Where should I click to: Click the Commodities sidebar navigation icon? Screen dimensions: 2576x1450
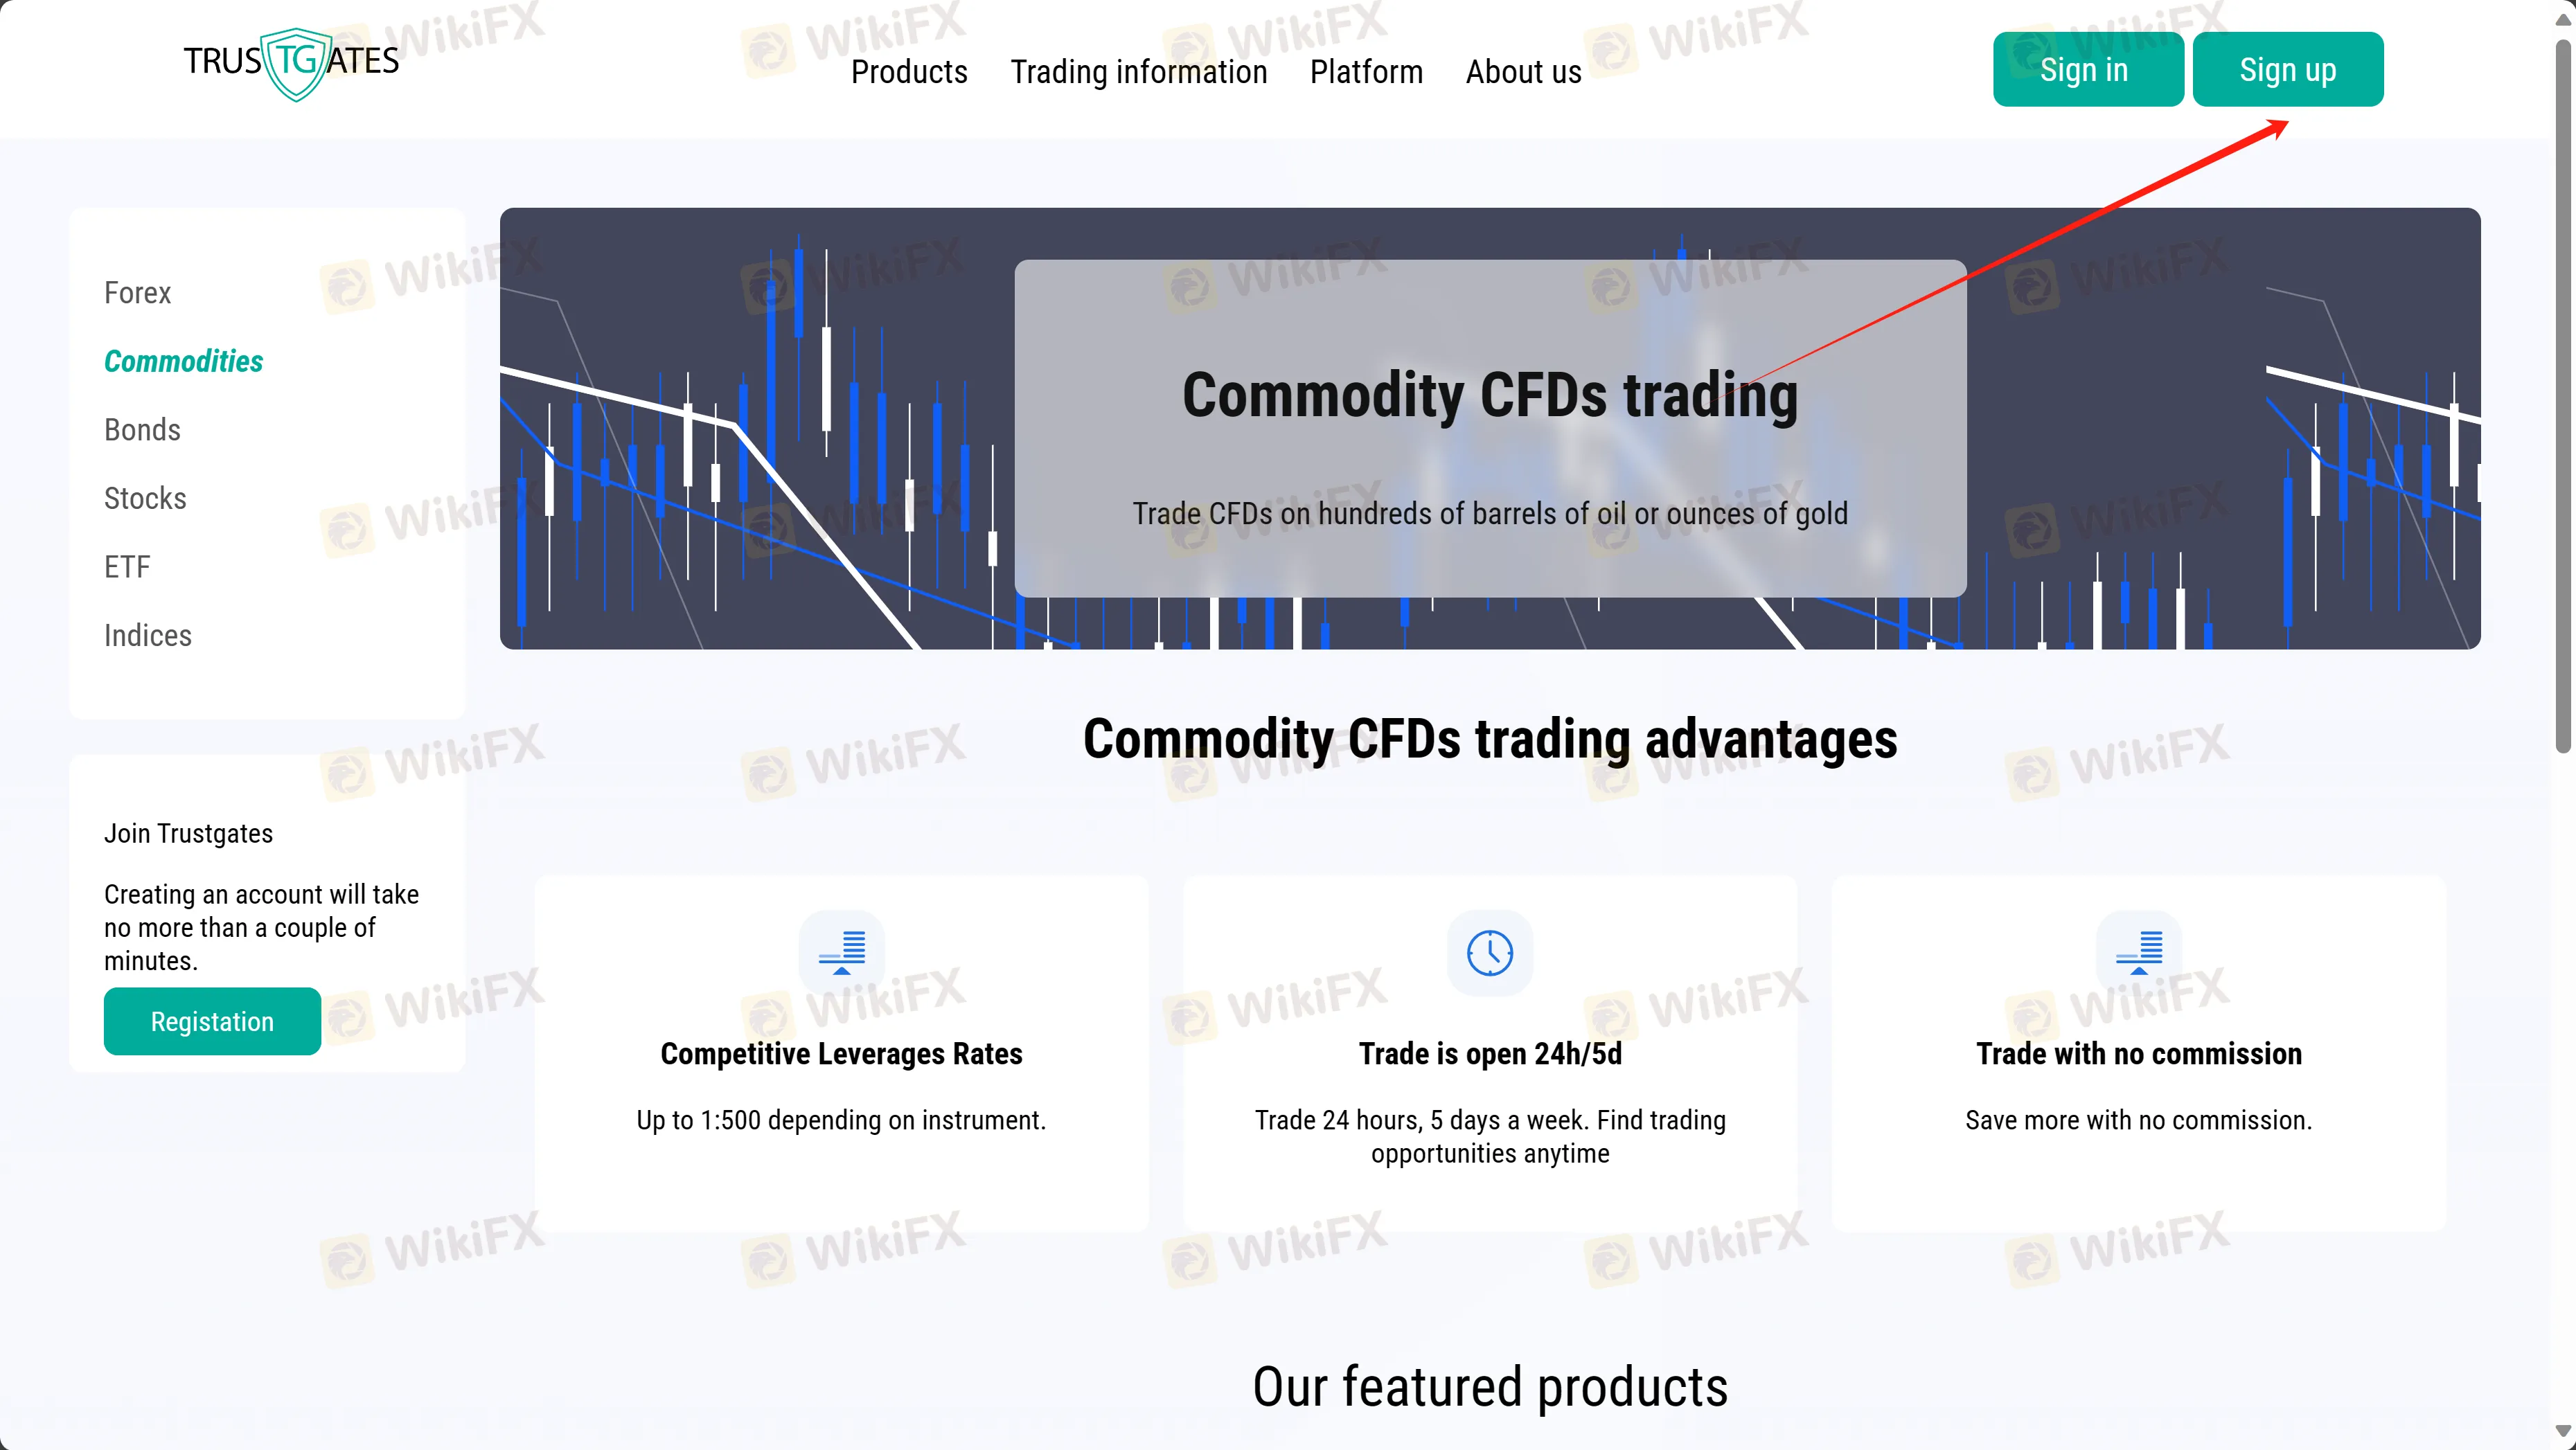coord(182,361)
